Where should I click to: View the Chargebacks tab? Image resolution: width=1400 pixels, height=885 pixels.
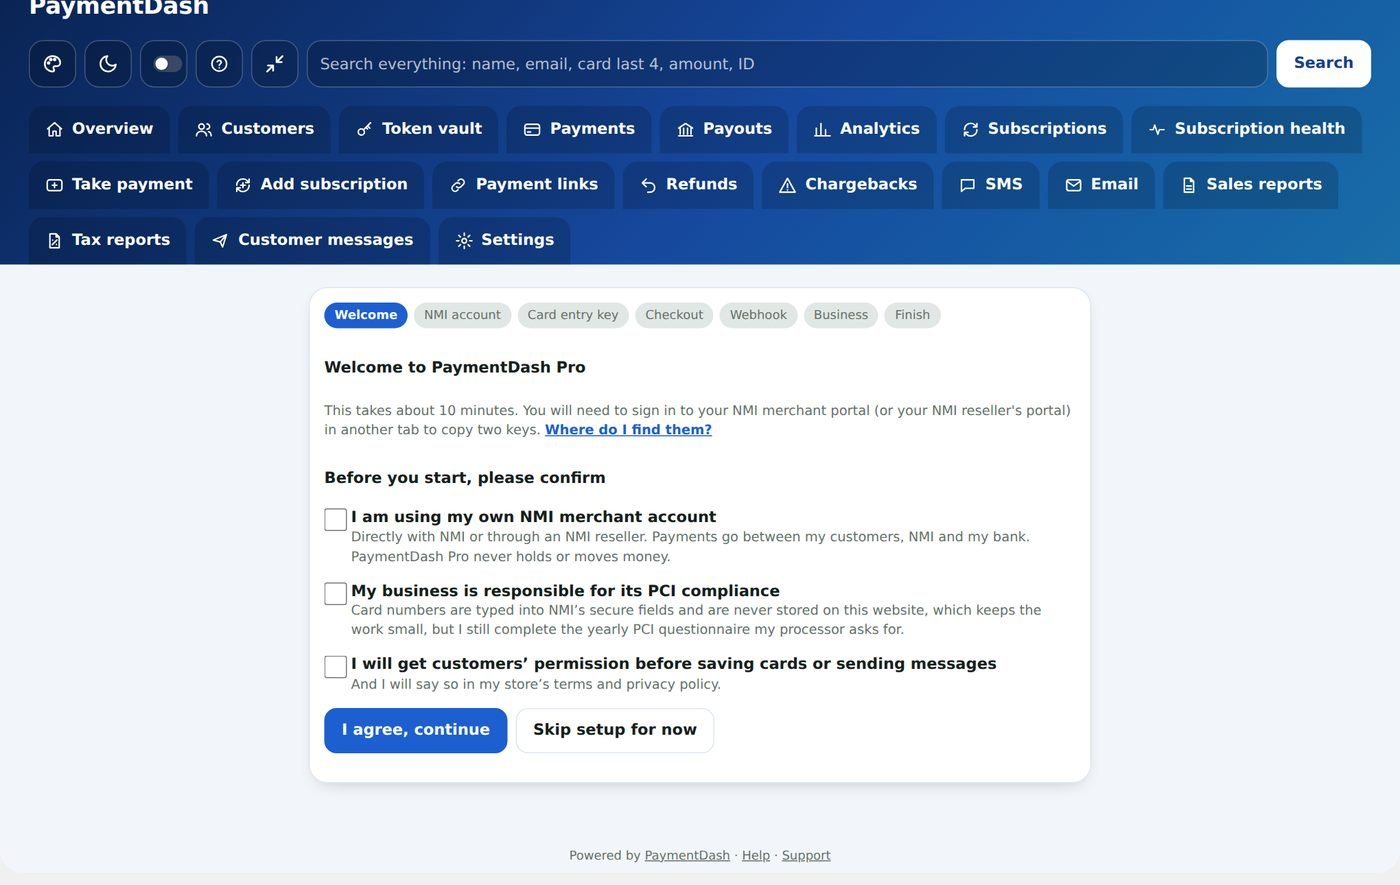click(x=848, y=185)
